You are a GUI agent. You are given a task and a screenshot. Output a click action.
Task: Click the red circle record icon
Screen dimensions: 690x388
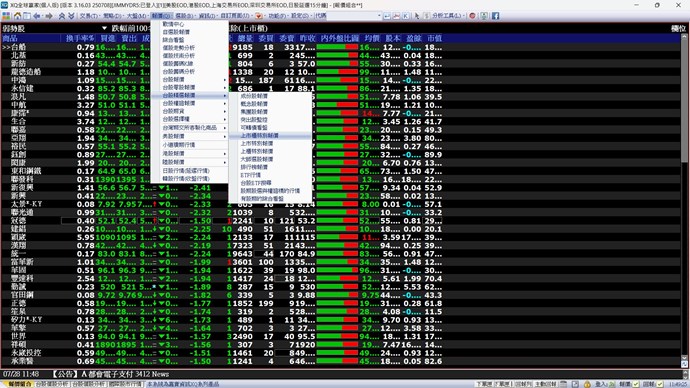(x=472, y=16)
